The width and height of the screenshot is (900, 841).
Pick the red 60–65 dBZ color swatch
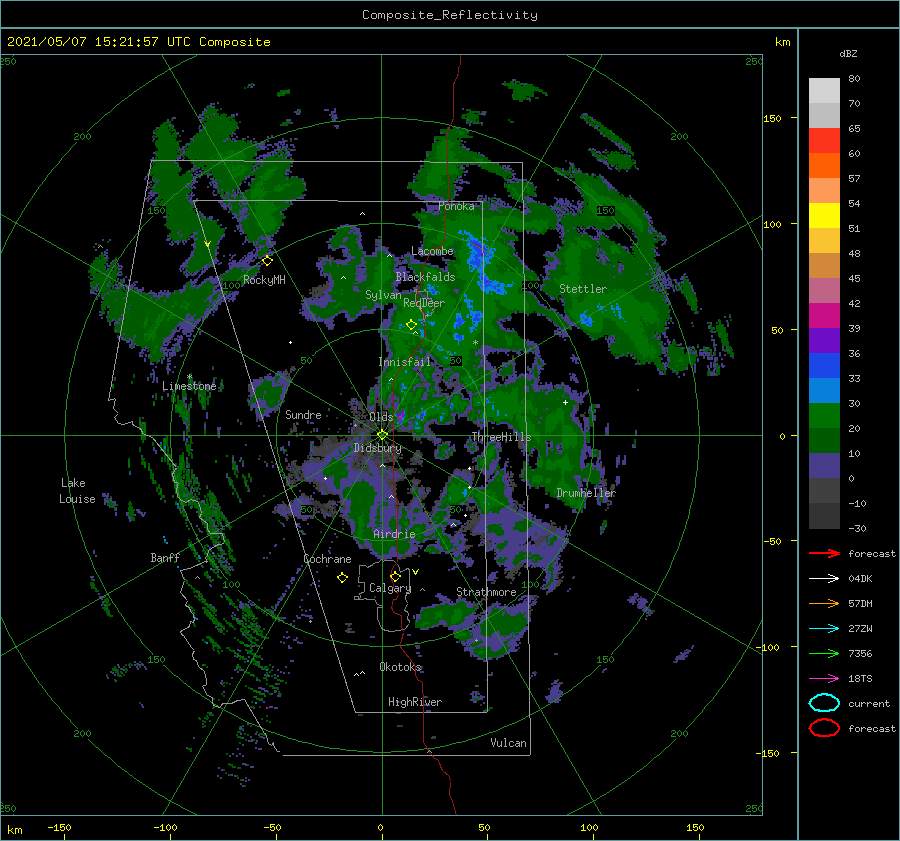[x=824, y=141]
